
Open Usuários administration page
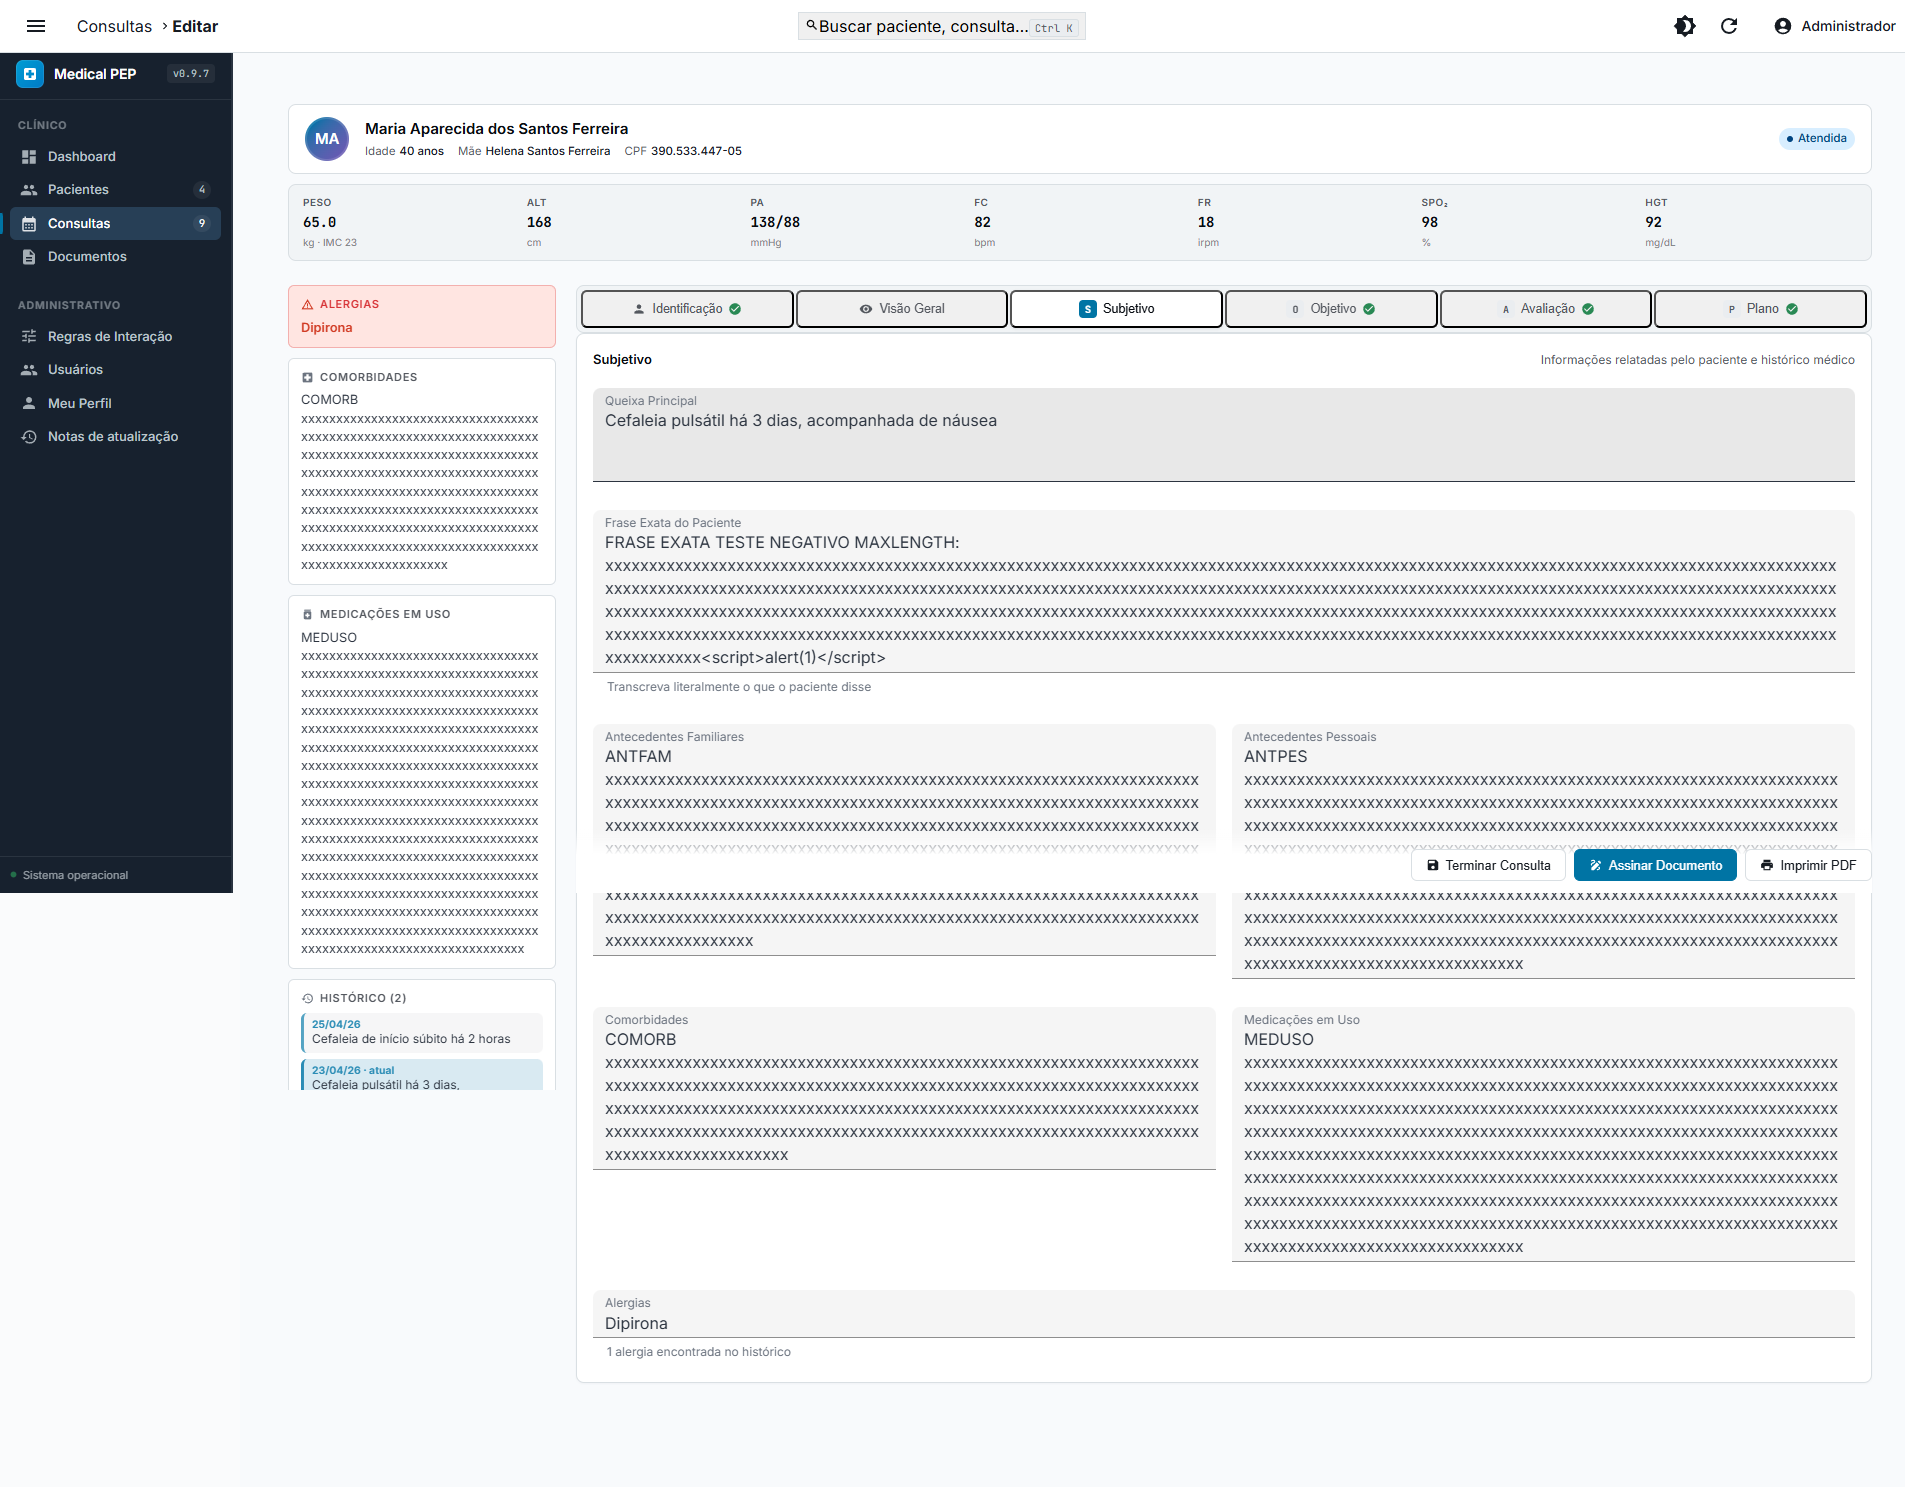click(115, 370)
